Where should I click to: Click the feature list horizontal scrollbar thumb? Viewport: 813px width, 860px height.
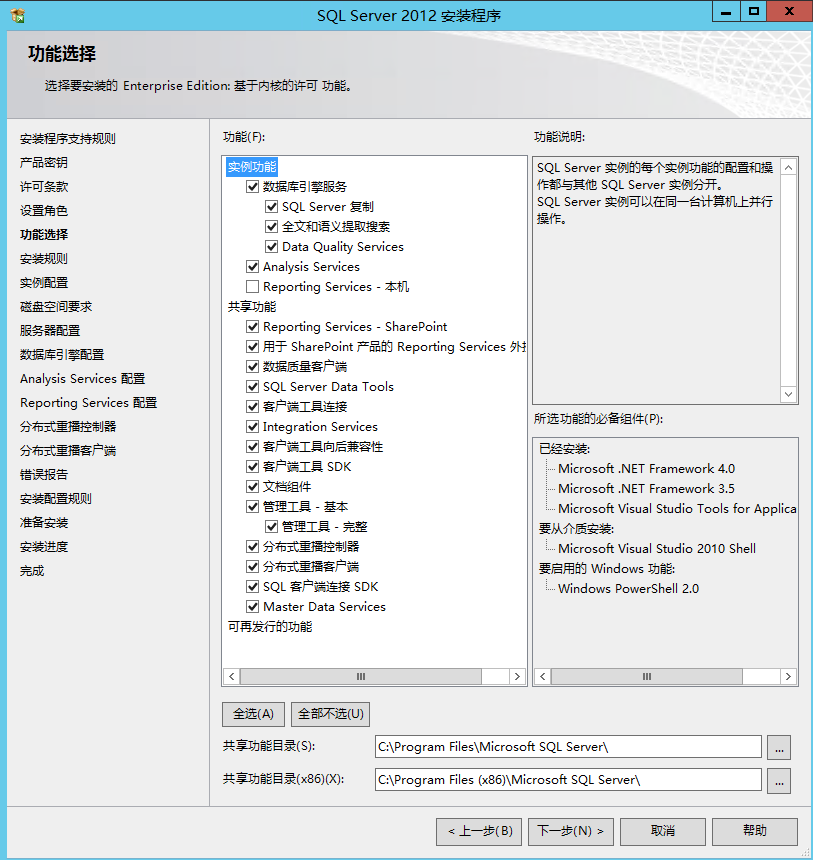[361, 677]
